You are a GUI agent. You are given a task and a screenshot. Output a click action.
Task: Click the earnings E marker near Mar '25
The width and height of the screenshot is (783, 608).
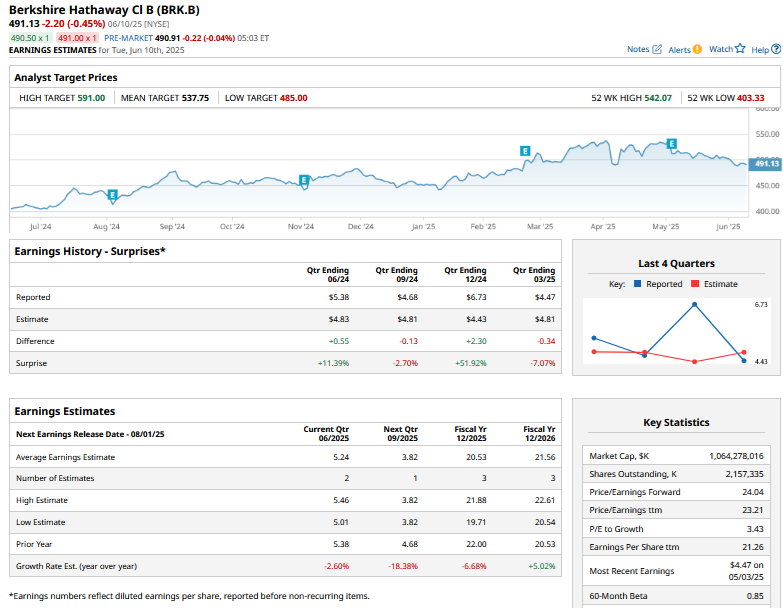pos(525,150)
